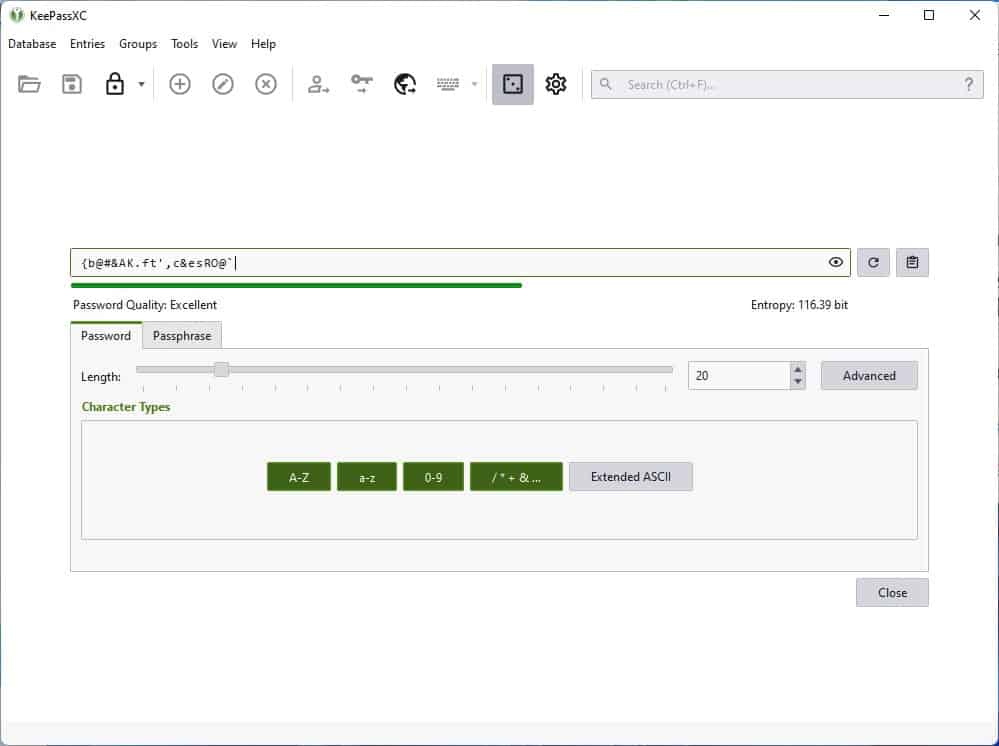Save the current database
This screenshot has height=746, width=999.
click(71, 84)
